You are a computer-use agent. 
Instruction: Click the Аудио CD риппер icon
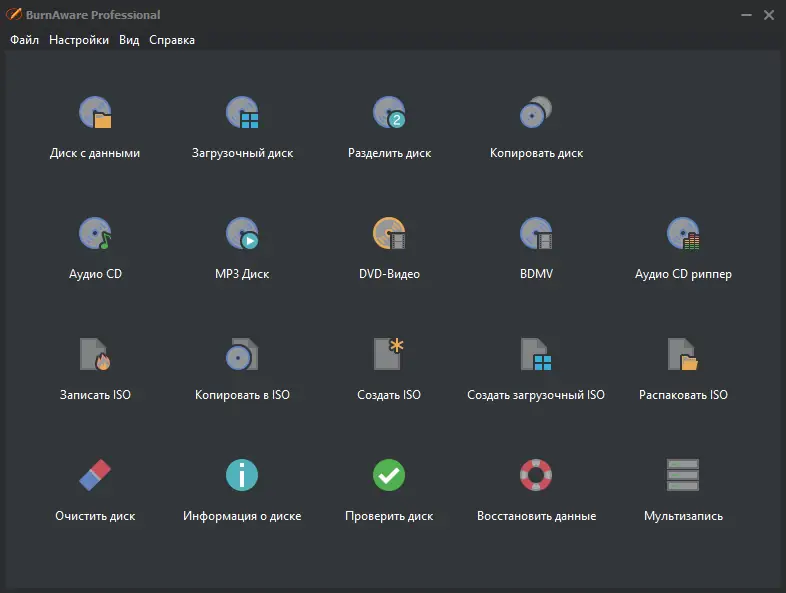pyautogui.click(x=683, y=233)
